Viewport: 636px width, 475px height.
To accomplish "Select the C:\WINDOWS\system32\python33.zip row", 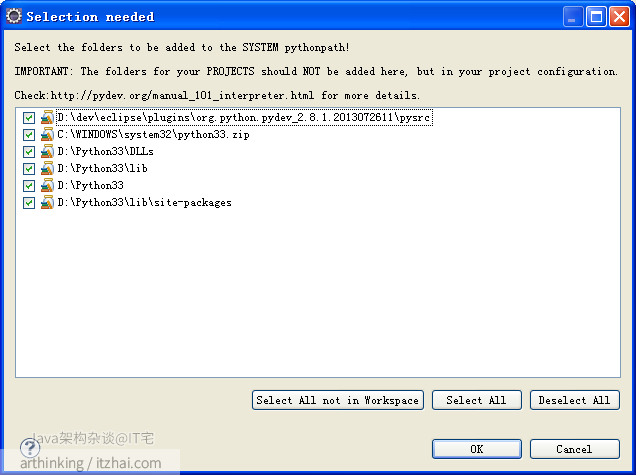I will coord(153,135).
